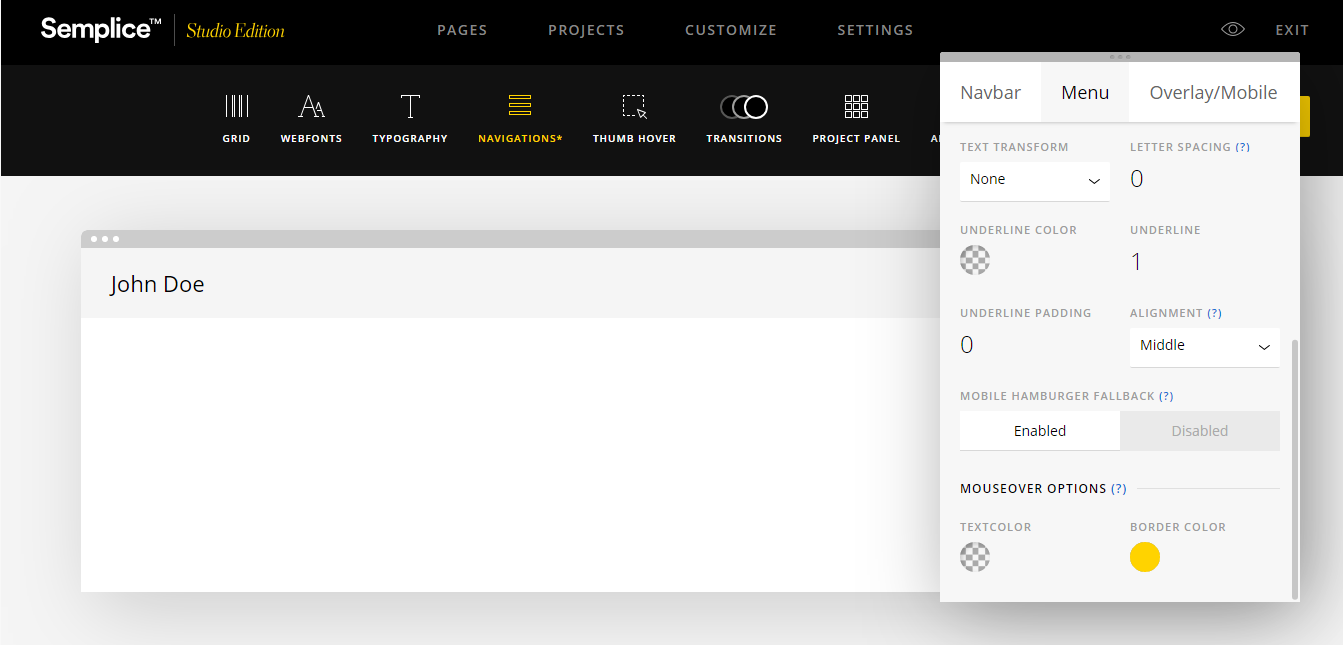Open the Underline Color swatch
The image size is (1343, 645).
(975, 260)
